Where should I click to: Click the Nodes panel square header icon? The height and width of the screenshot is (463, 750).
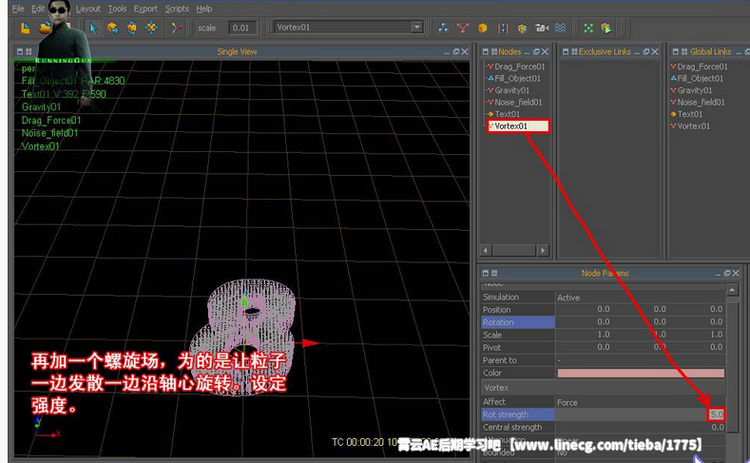[485, 52]
